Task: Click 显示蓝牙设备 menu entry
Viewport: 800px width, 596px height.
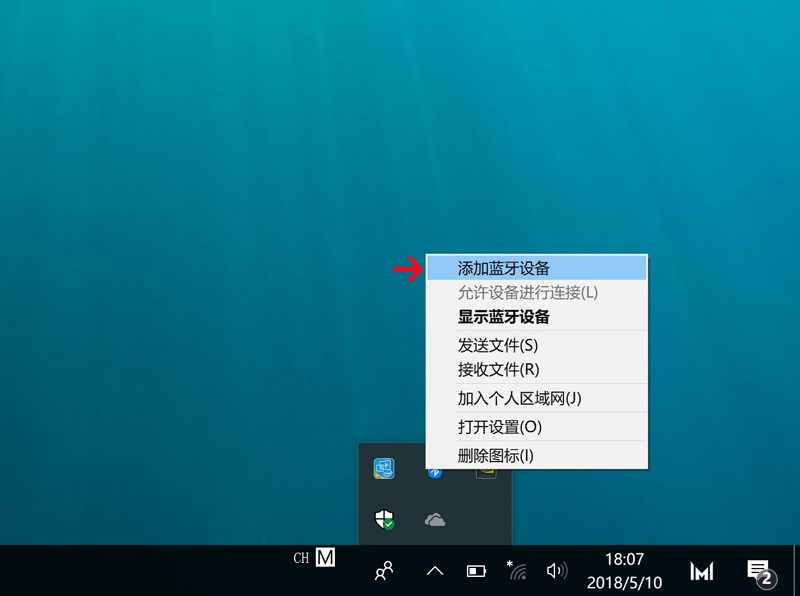Action: point(504,317)
